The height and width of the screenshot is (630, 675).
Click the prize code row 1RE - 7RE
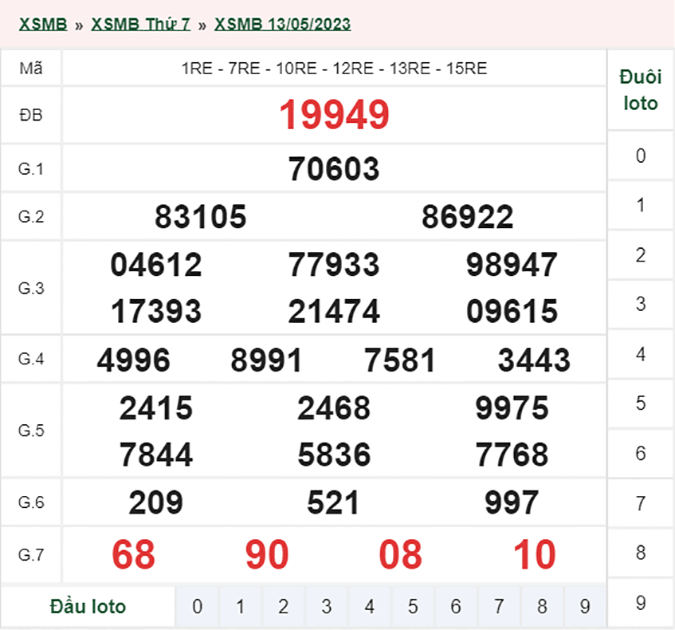[x=334, y=68]
